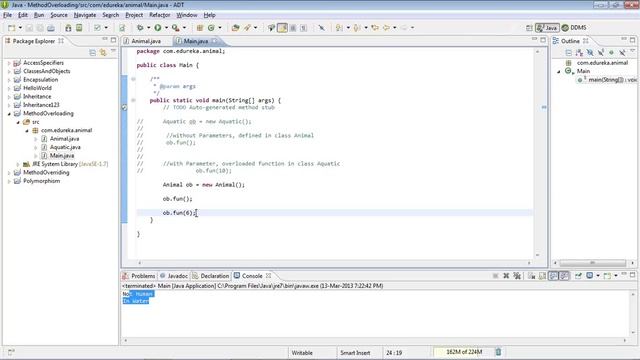Maximize the Outline view panel
This screenshot has width=640, height=360.
tap(633, 40)
